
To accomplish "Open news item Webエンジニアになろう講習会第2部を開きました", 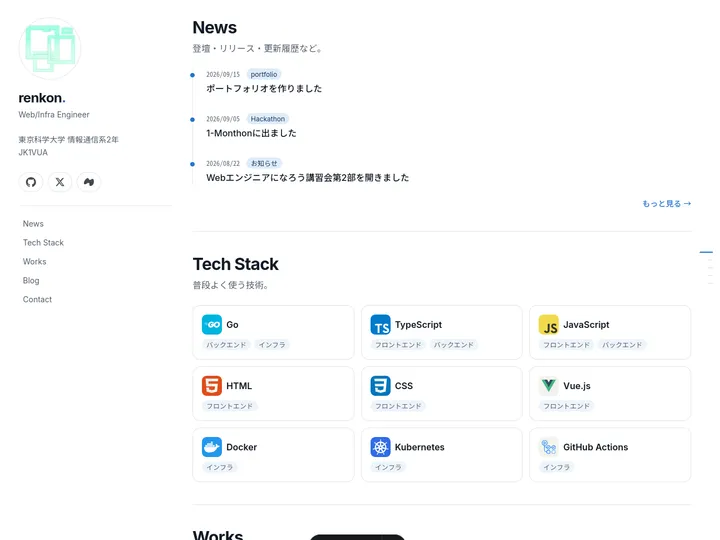I will 307,178.
